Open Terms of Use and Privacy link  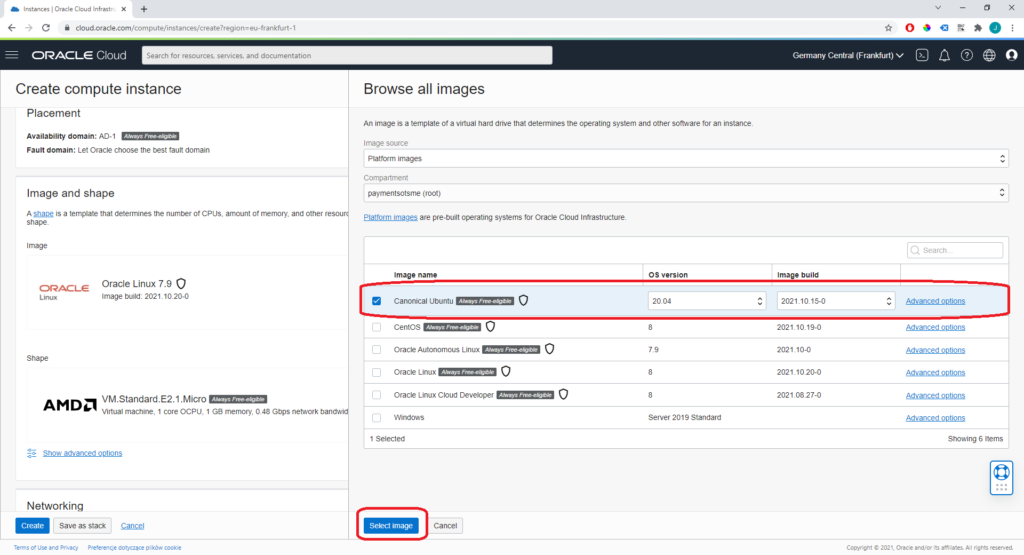[x=46, y=548]
